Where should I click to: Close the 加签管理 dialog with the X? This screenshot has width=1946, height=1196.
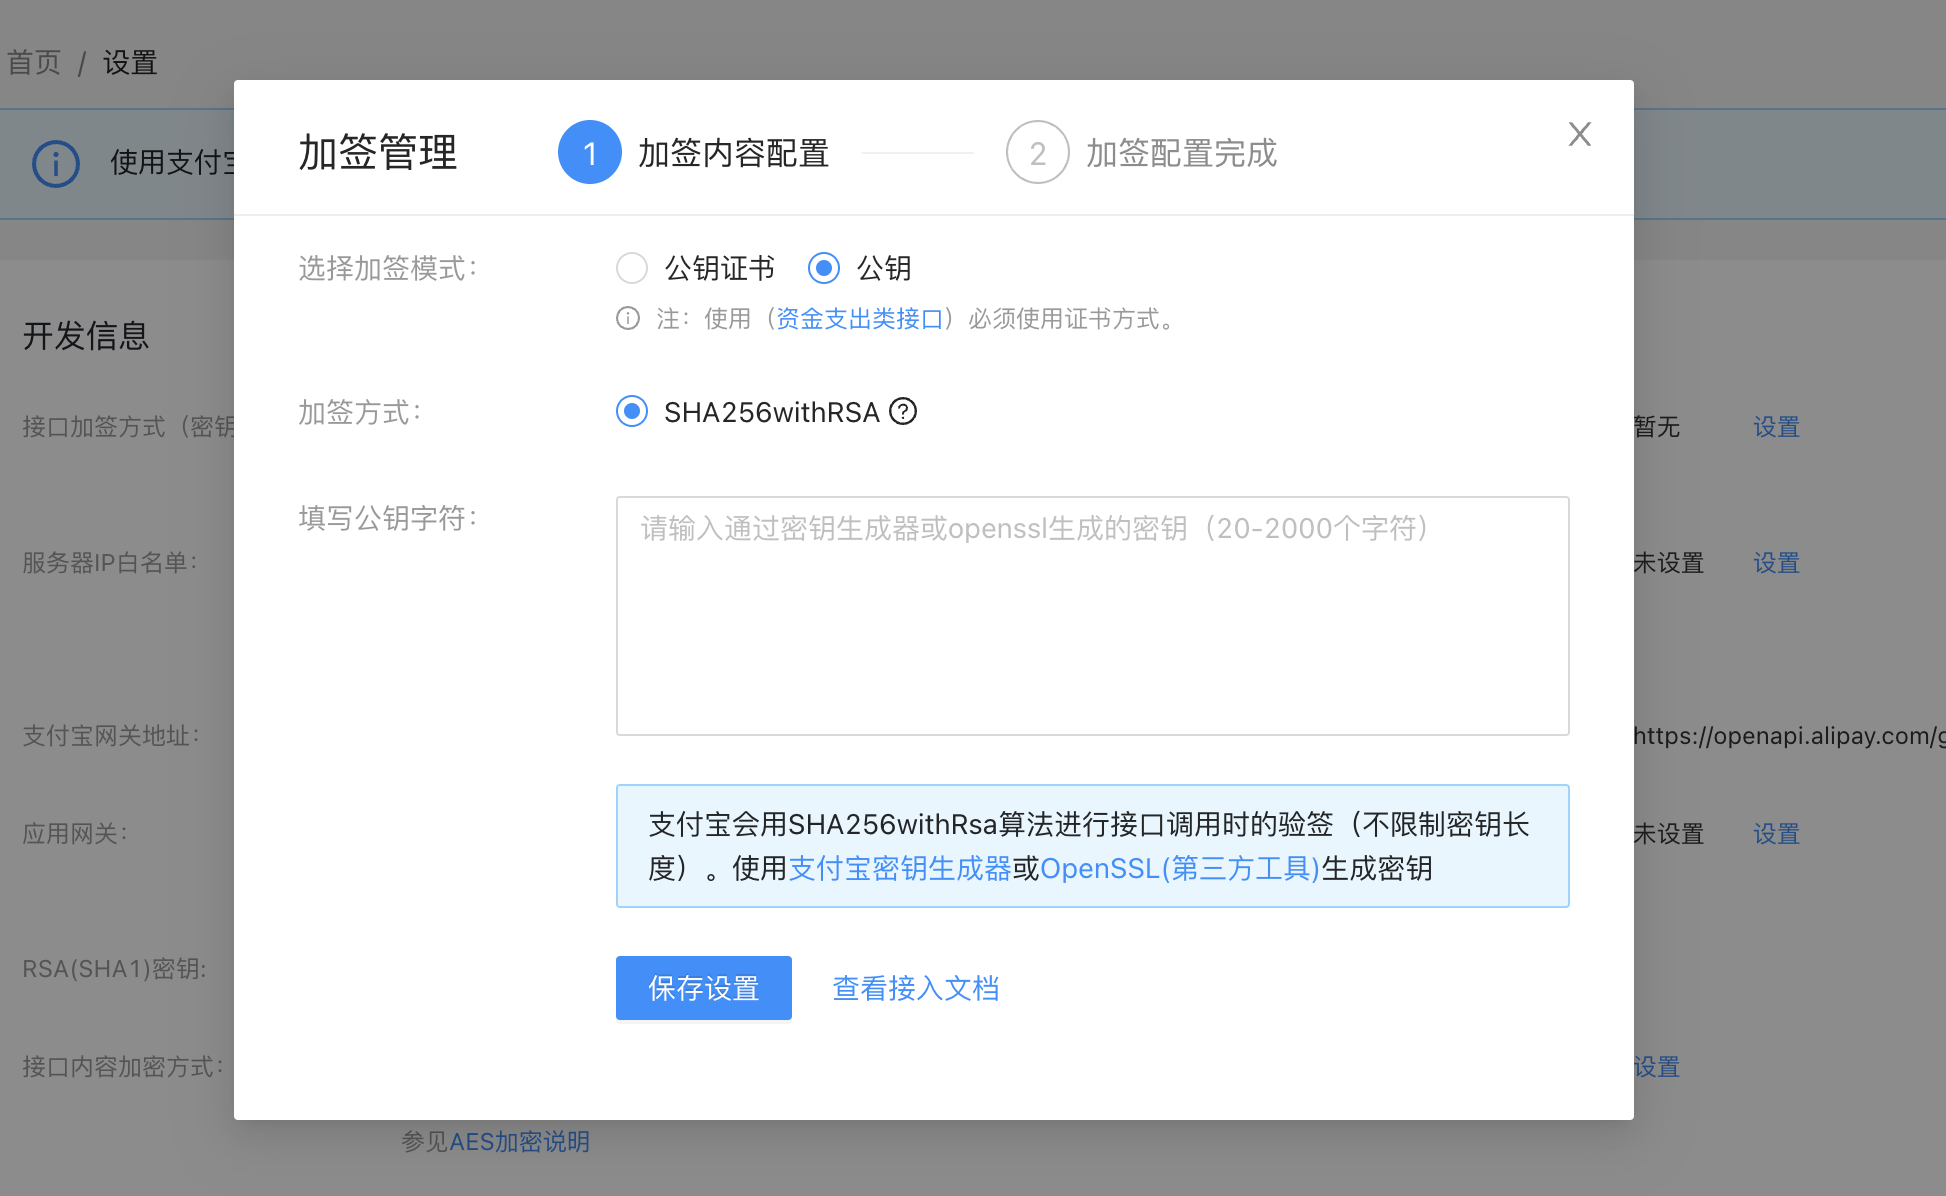pos(1579,134)
